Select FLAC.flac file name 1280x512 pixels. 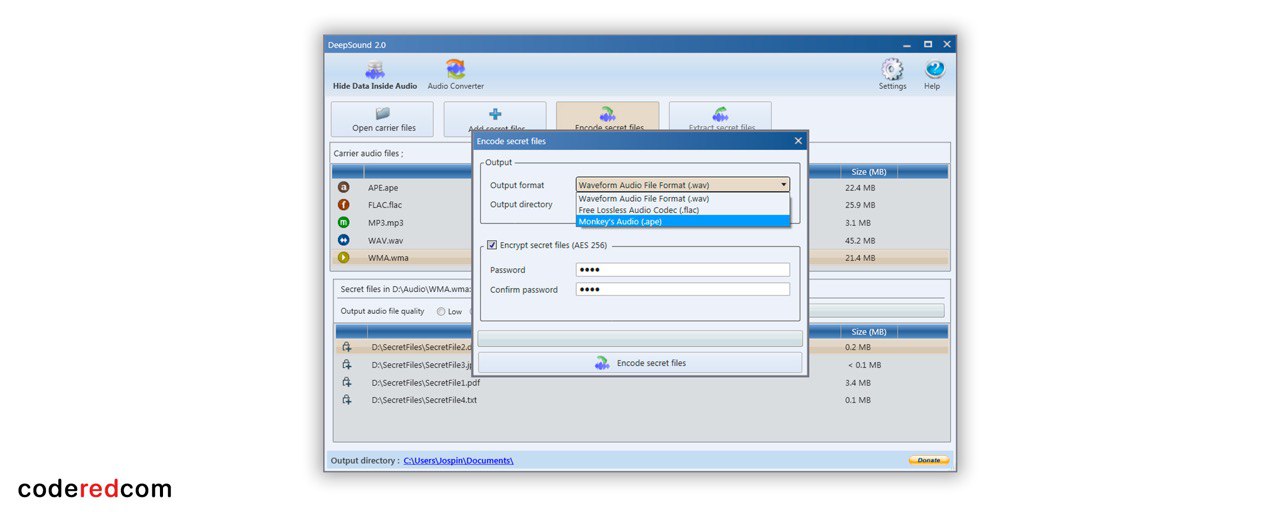[x=385, y=205]
